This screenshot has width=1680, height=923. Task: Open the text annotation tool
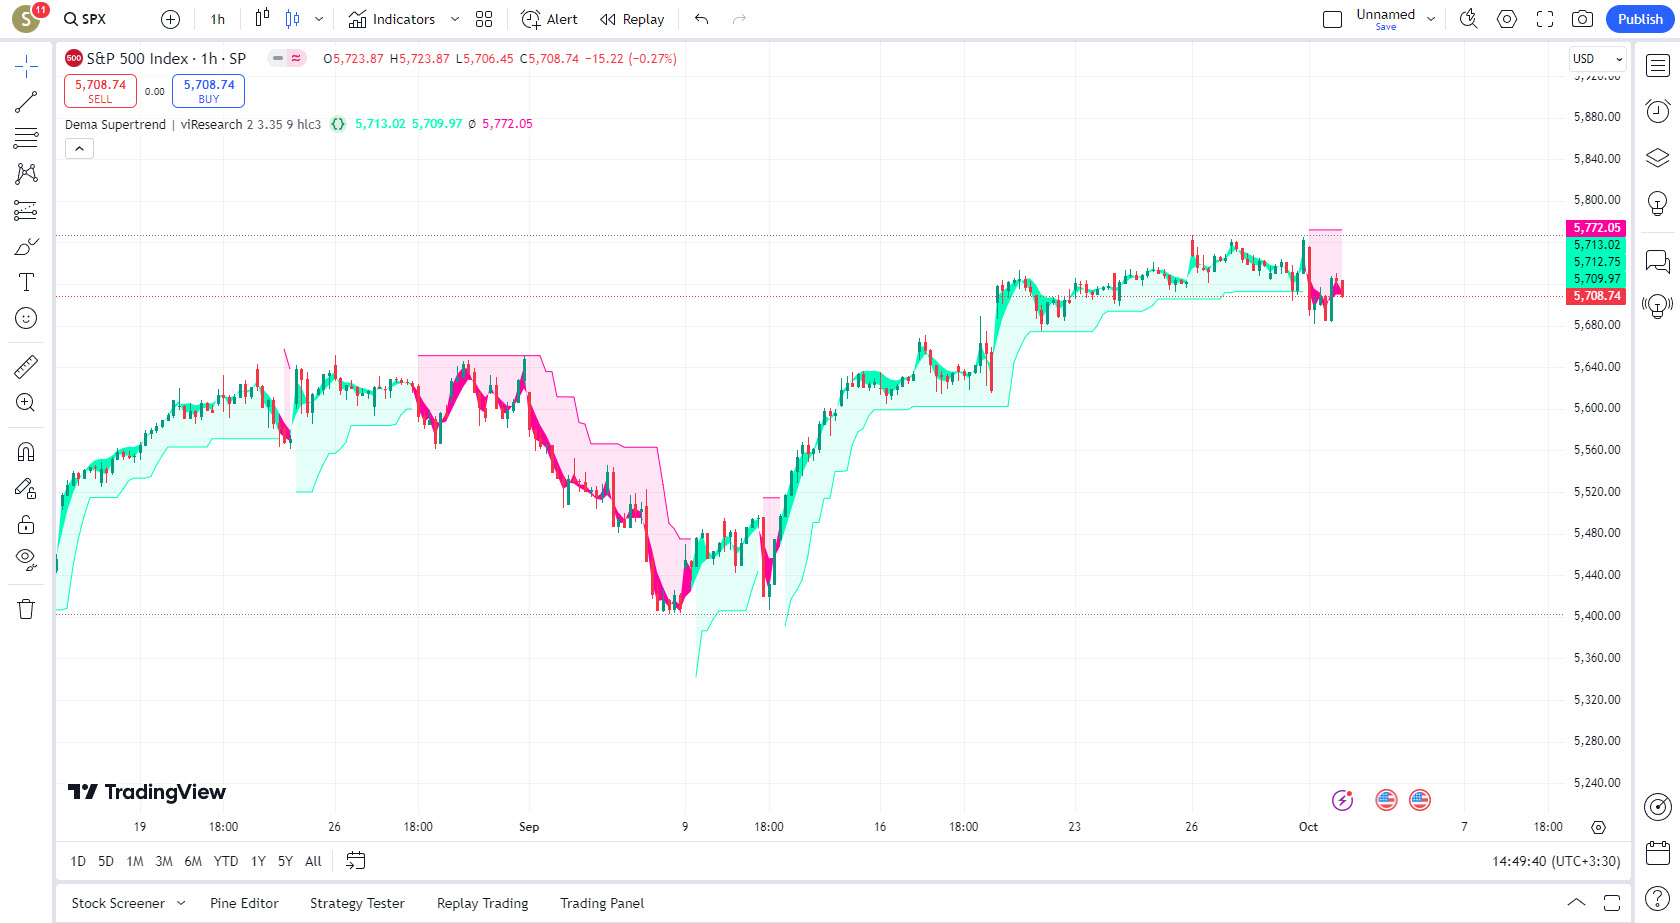(26, 282)
